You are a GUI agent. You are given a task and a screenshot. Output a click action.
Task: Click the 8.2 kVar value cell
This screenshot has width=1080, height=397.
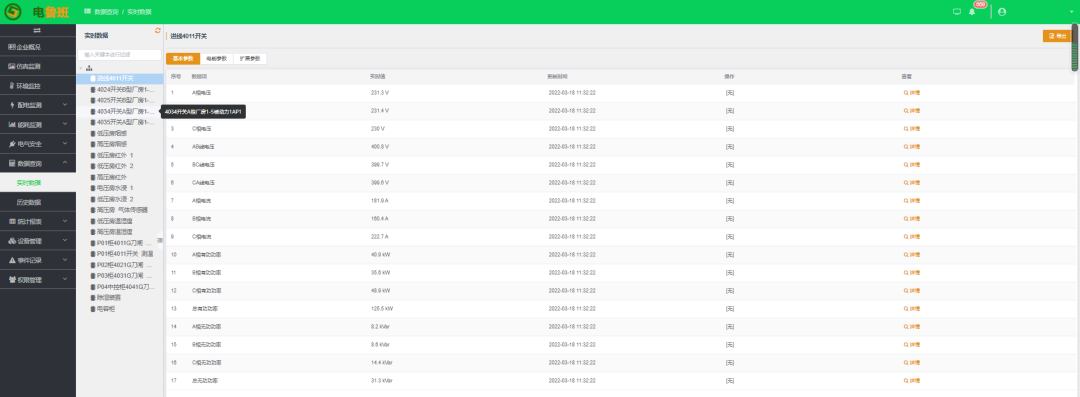[380, 326]
